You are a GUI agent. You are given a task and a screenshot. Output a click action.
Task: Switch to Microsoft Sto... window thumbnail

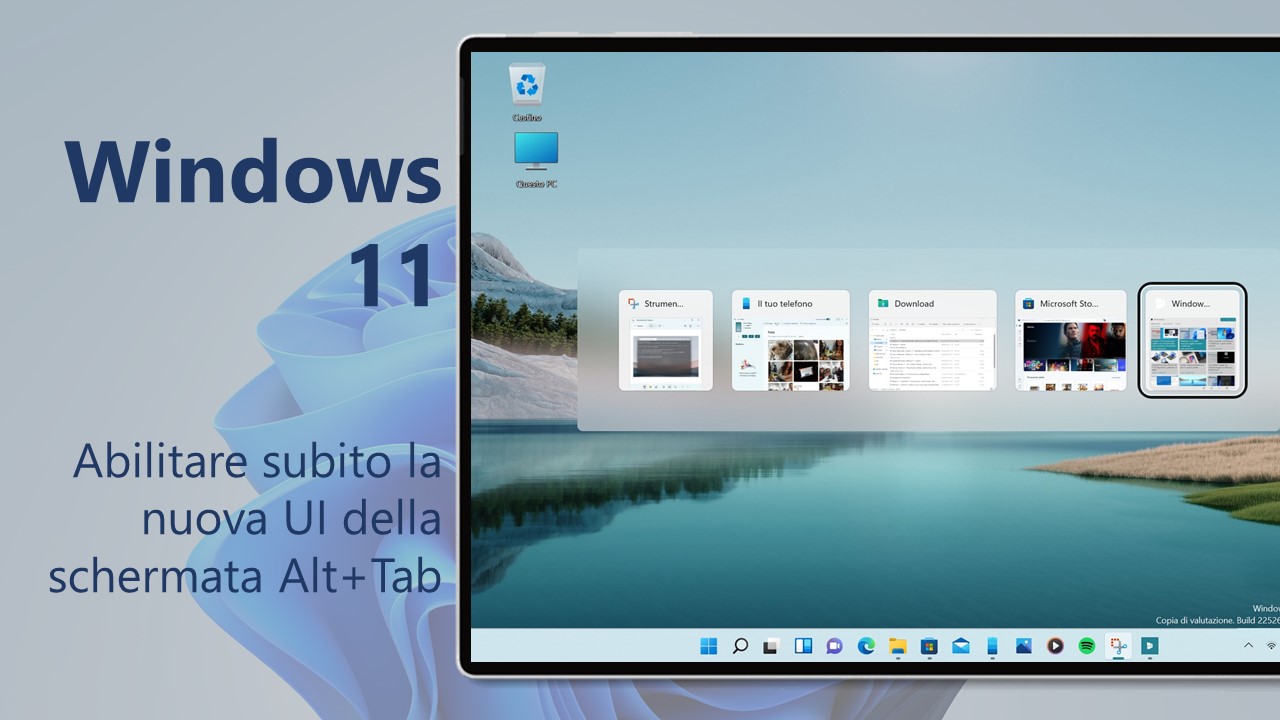[x=1071, y=340]
